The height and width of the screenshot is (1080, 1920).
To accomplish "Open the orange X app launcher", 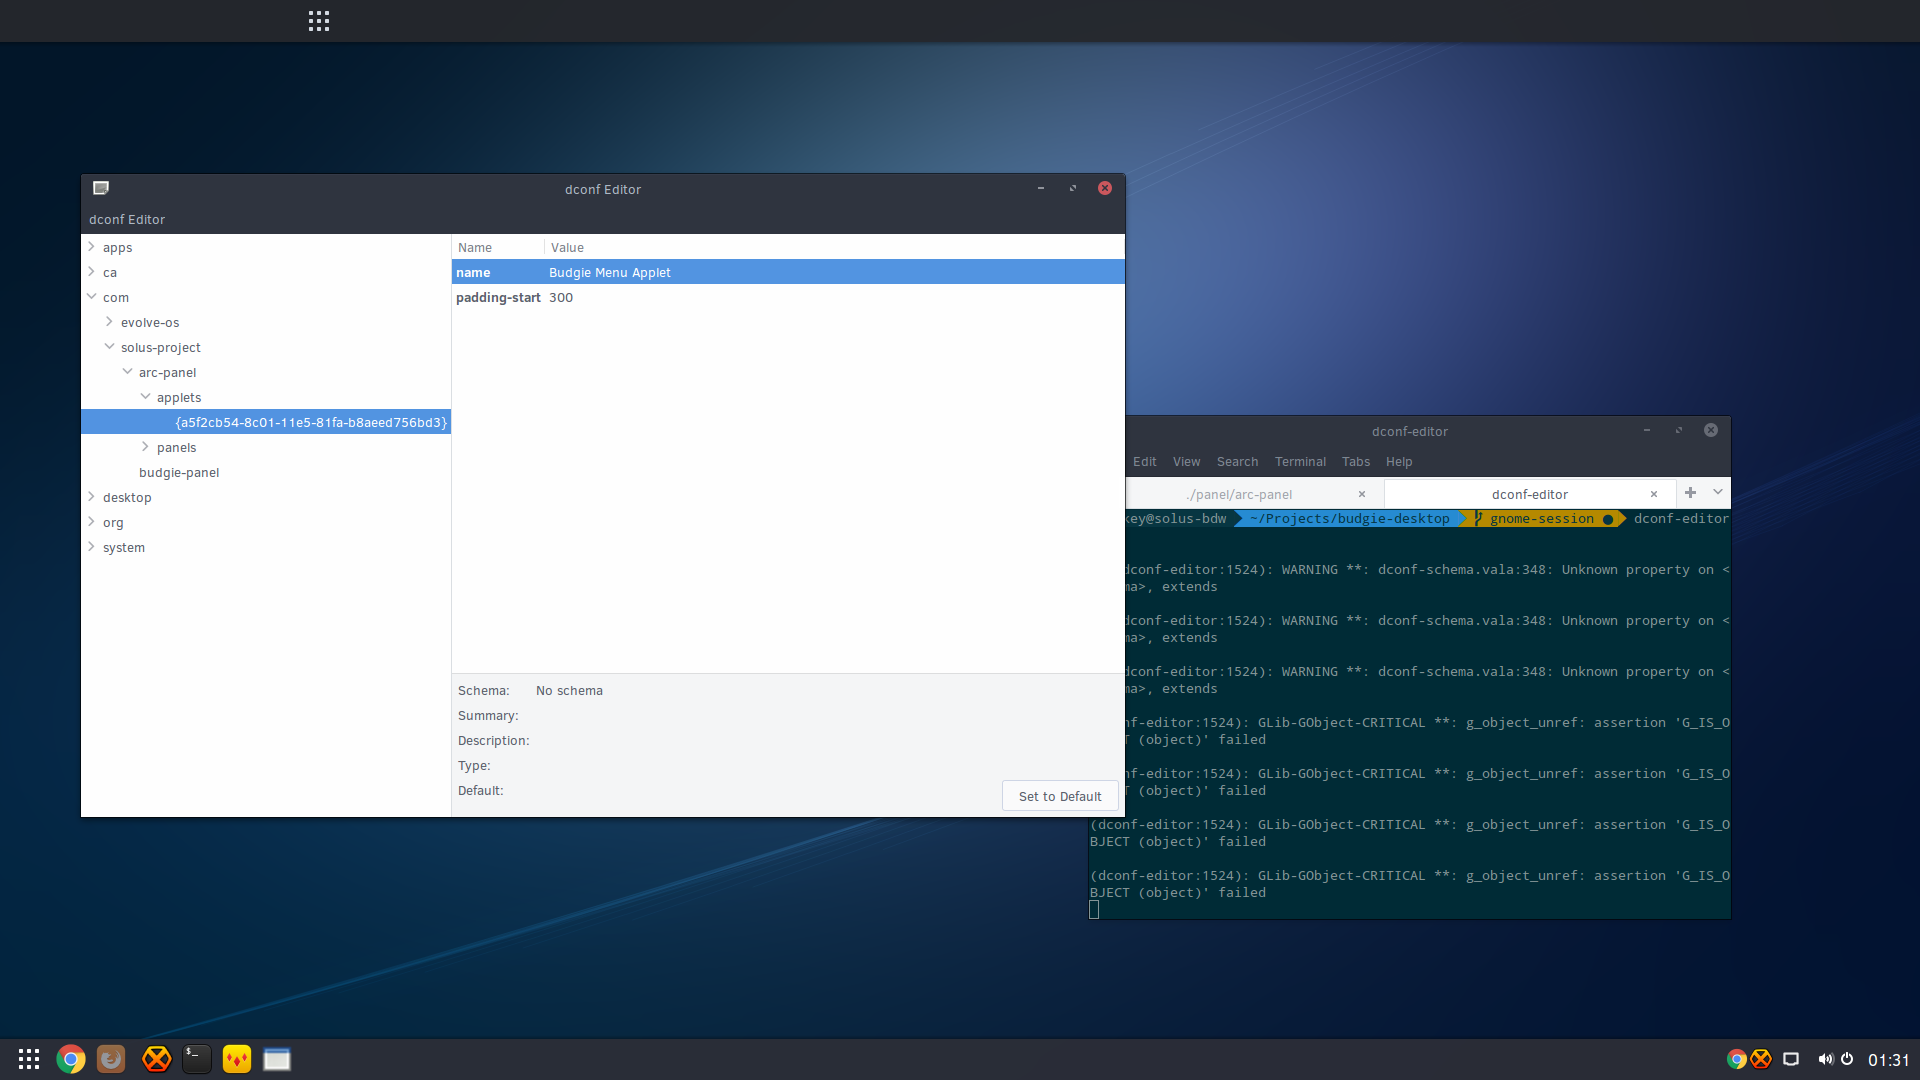I will tap(156, 1059).
